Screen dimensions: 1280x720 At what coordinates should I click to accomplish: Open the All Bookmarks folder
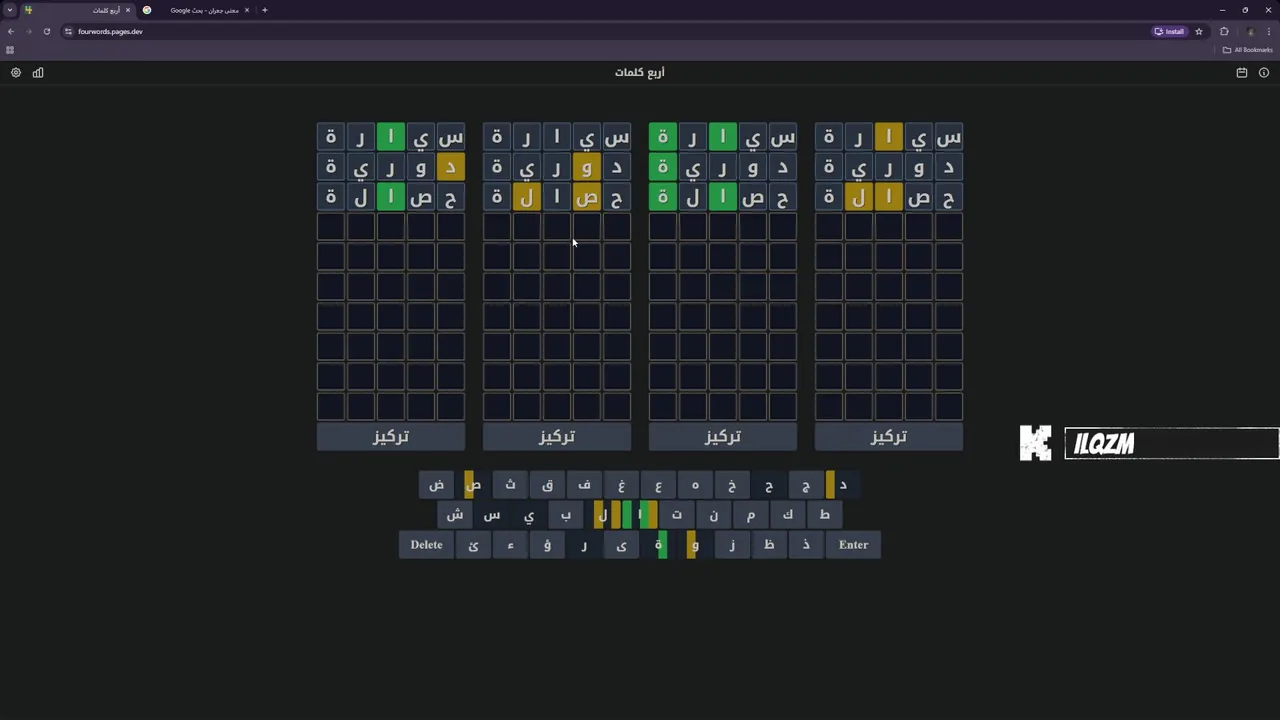[1248, 50]
